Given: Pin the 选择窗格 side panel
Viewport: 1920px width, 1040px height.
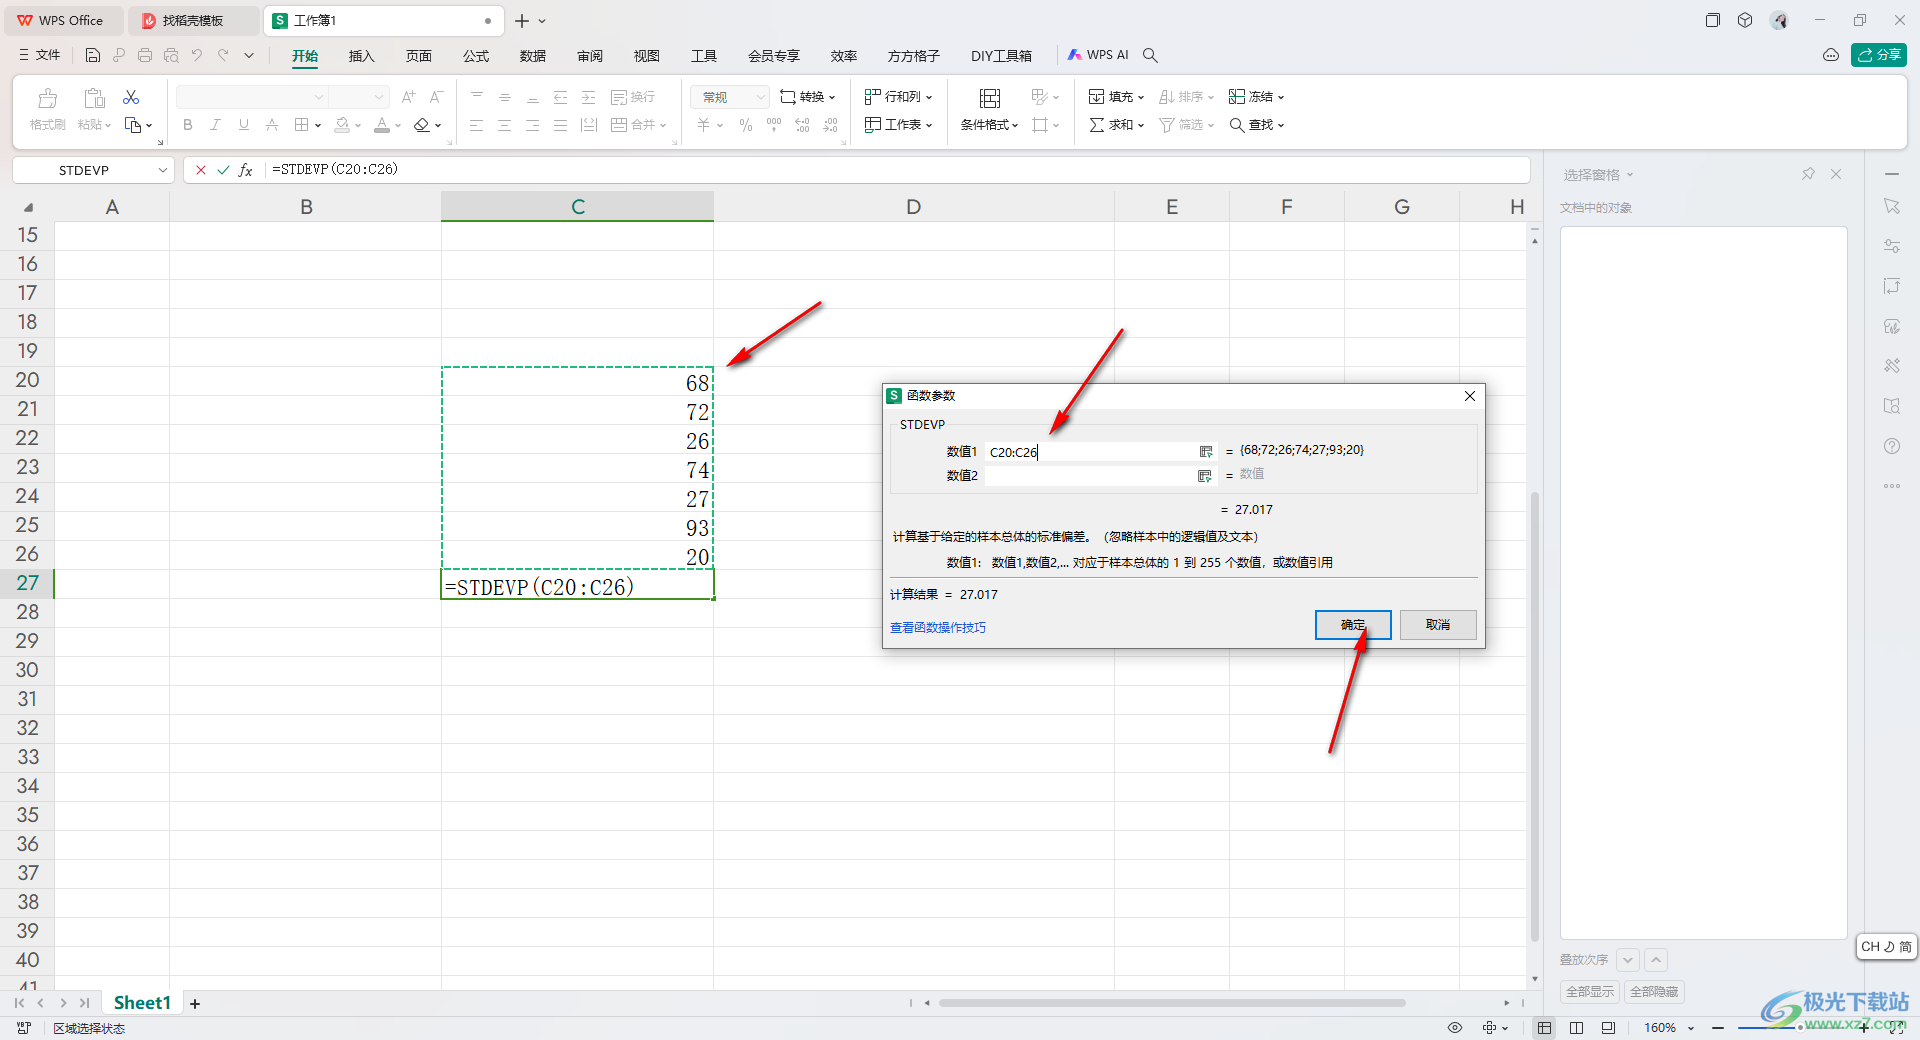Looking at the screenshot, I should [1808, 174].
